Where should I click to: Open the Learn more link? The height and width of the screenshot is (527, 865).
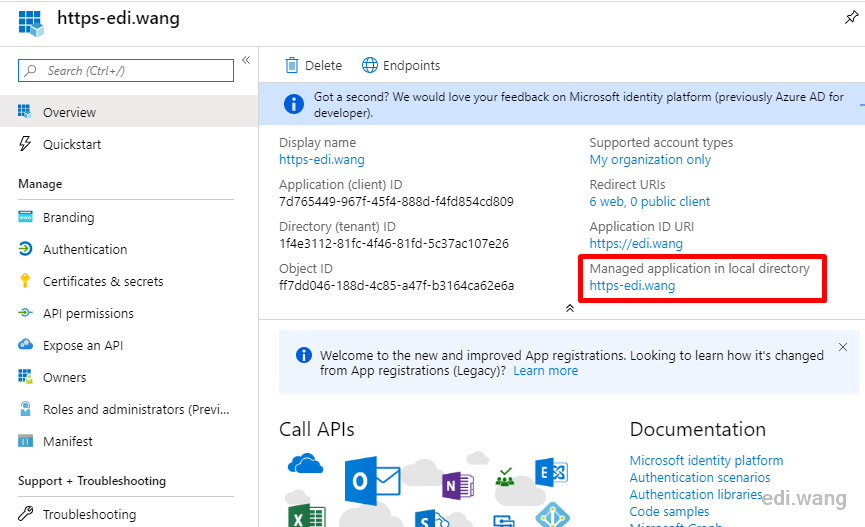(x=546, y=371)
